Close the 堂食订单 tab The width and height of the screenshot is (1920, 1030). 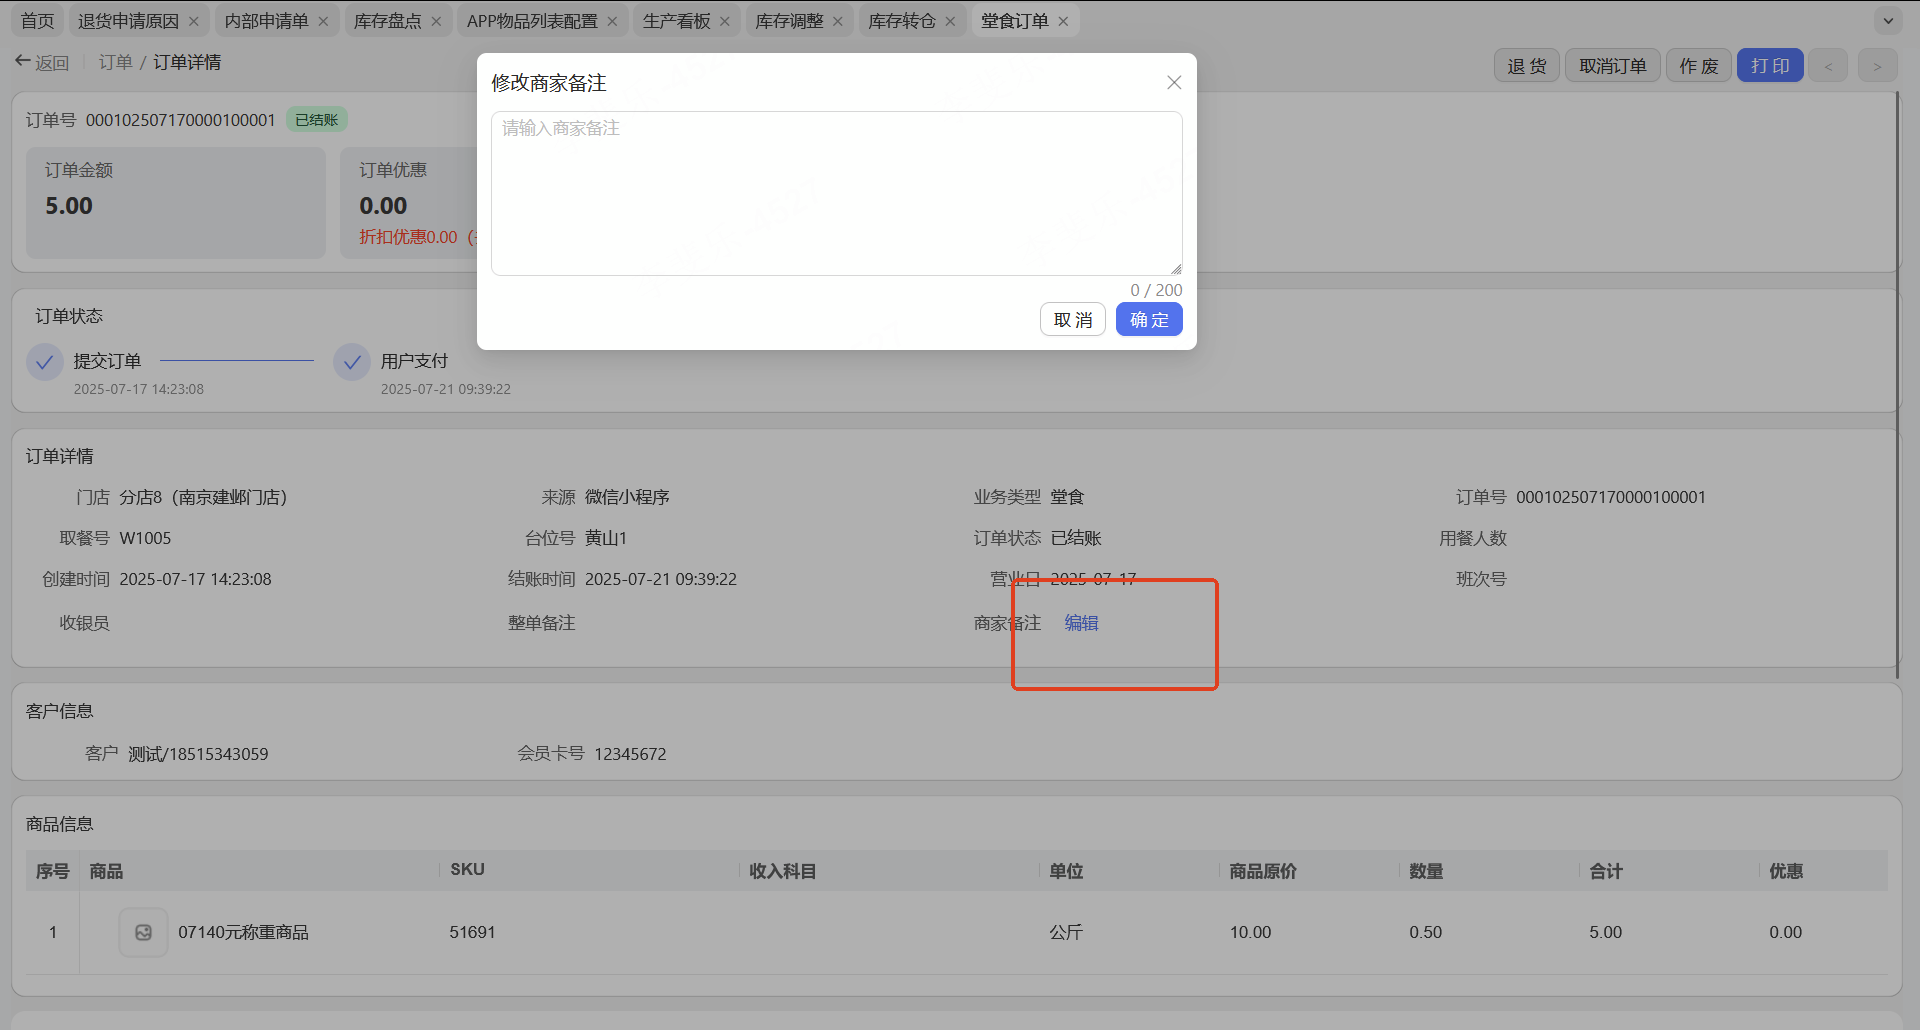coord(1063,21)
